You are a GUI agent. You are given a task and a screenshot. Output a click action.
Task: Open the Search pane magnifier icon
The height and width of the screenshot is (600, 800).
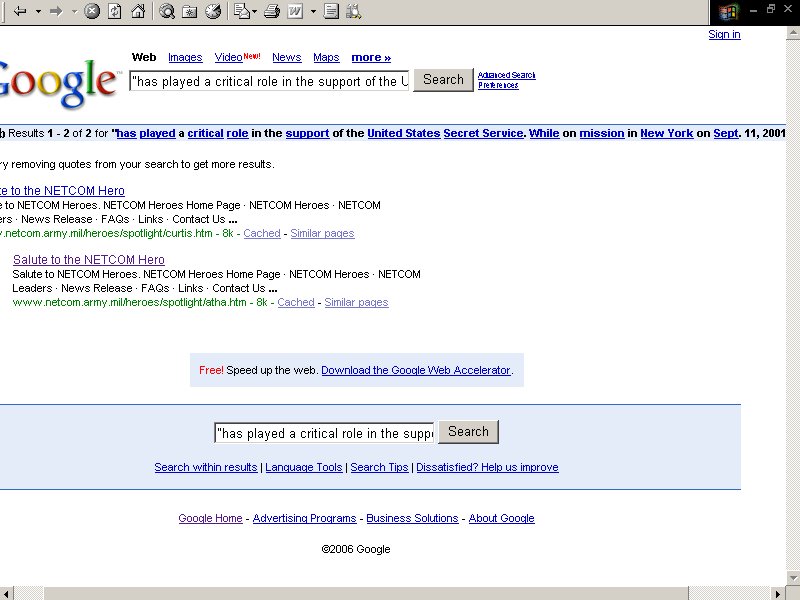pyautogui.click(x=167, y=11)
